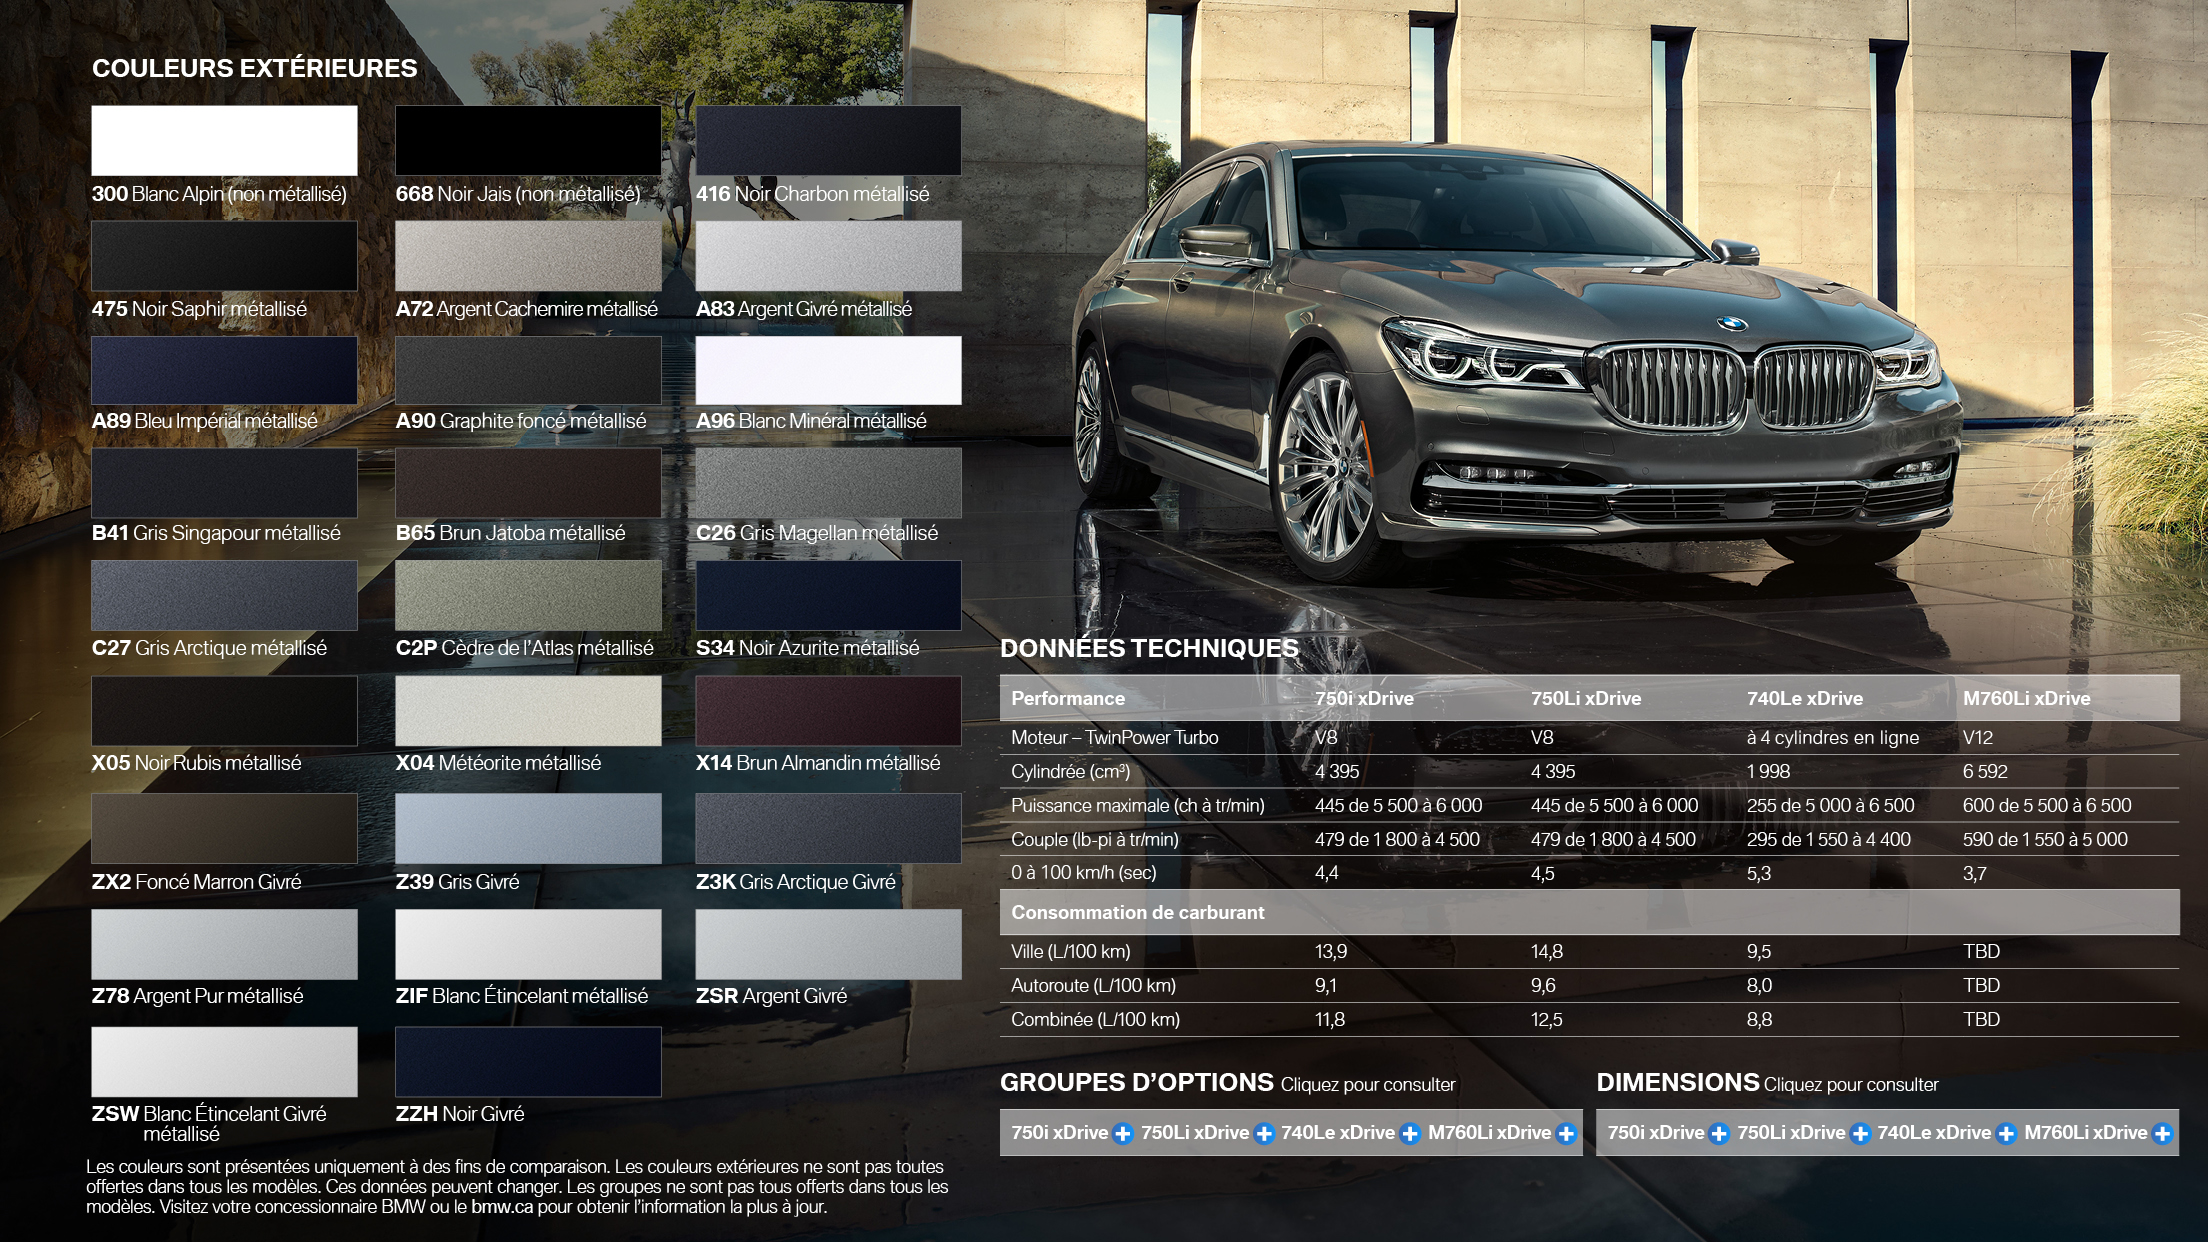
Task: Select the C26 Gris Magellan métallisé swatch
Action: click(x=828, y=483)
